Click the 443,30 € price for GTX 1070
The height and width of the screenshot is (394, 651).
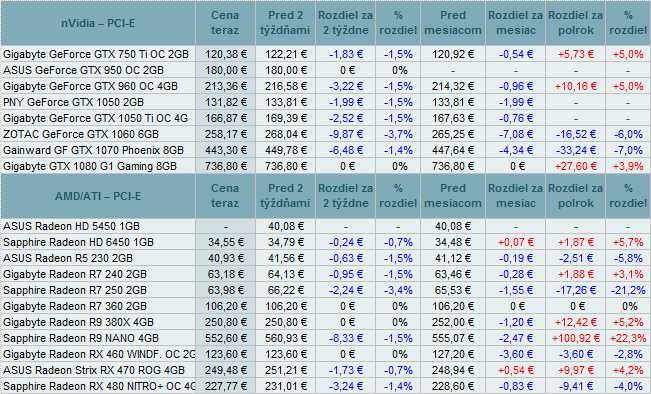pyautogui.click(x=225, y=150)
